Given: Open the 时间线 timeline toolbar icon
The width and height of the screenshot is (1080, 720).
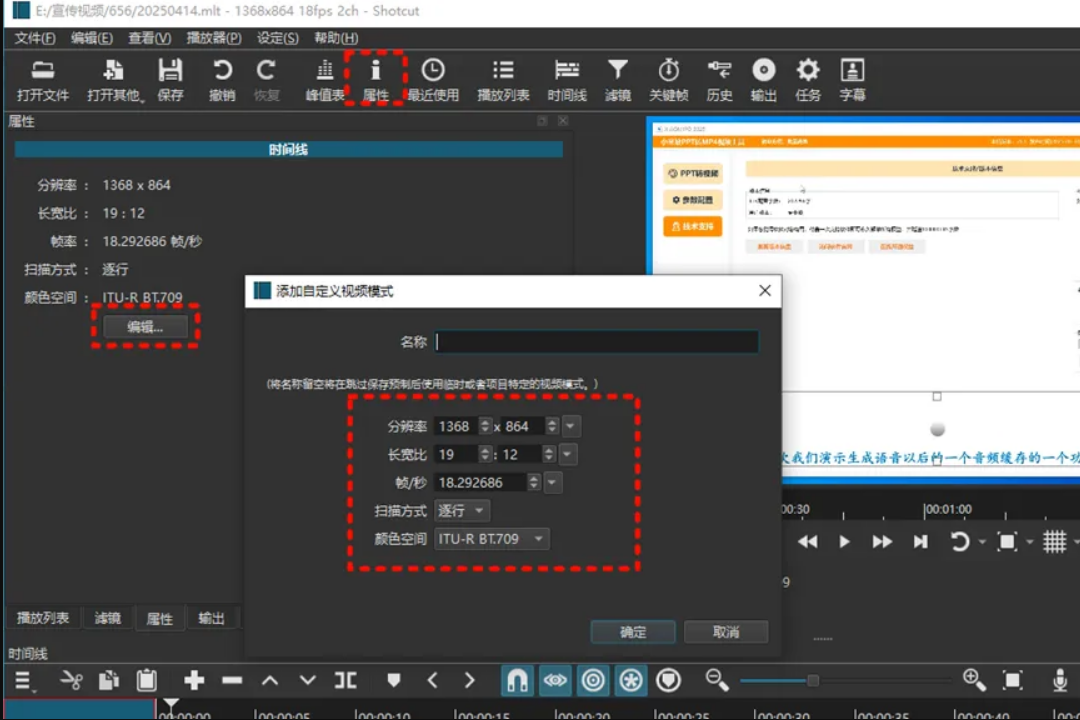Looking at the screenshot, I should click(567, 80).
